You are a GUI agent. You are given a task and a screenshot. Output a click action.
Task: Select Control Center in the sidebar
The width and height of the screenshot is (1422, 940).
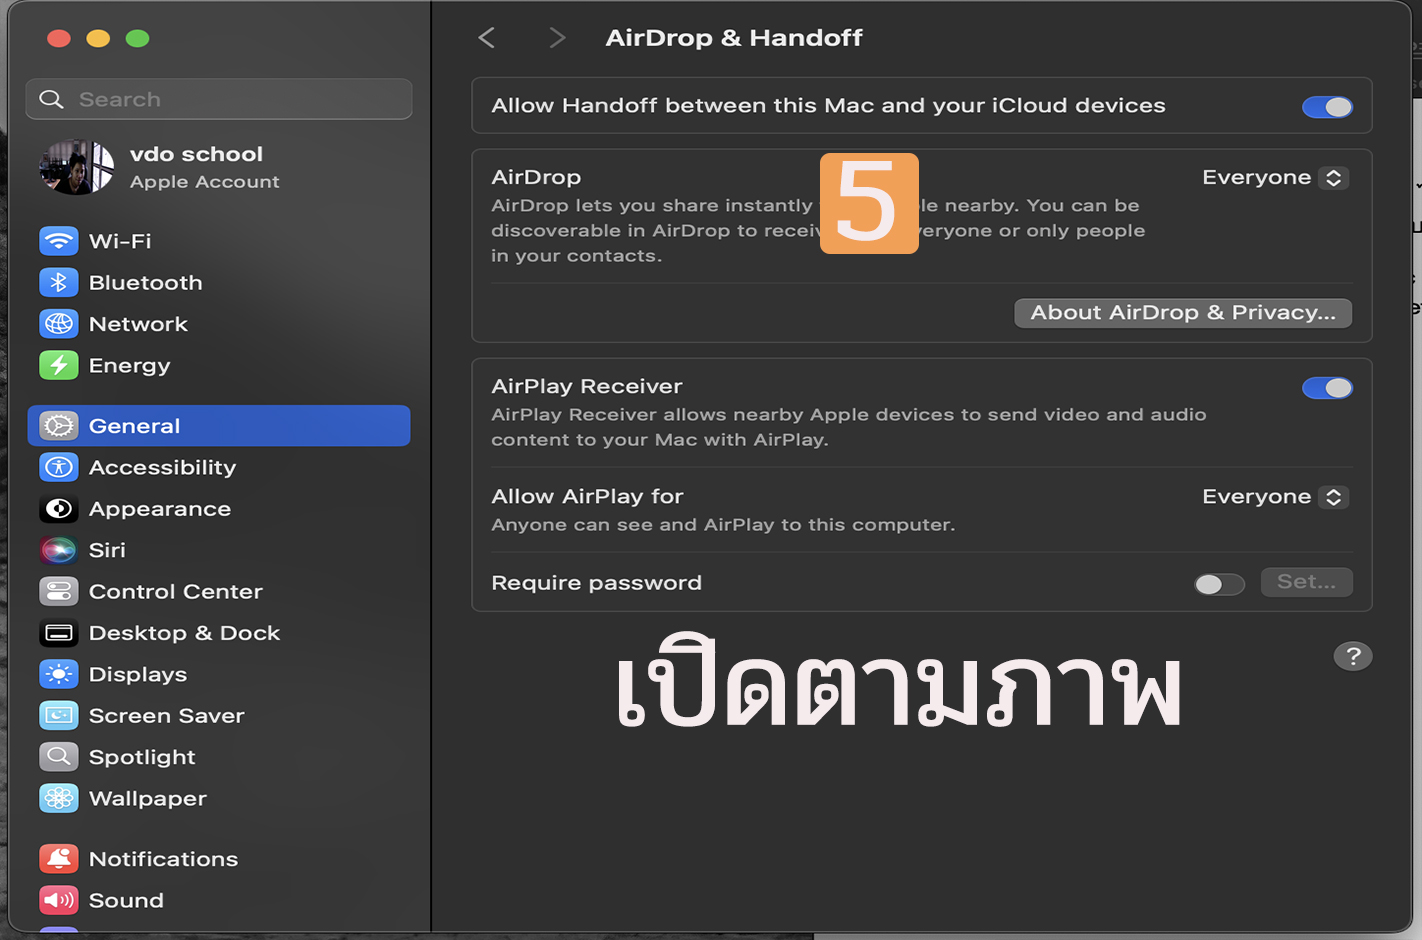pos(219,592)
